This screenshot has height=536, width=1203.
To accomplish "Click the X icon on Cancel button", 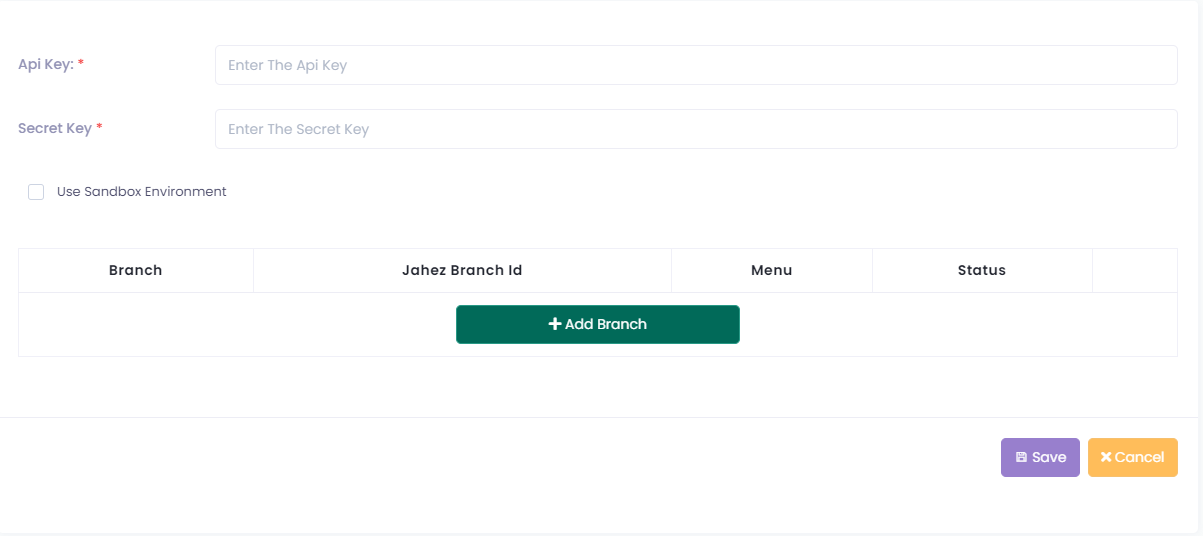I will (x=1106, y=457).
